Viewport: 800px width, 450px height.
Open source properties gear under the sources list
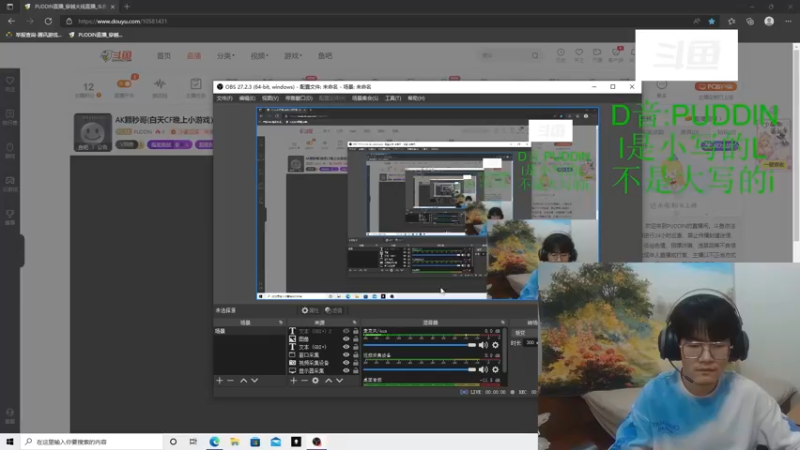[315, 381]
